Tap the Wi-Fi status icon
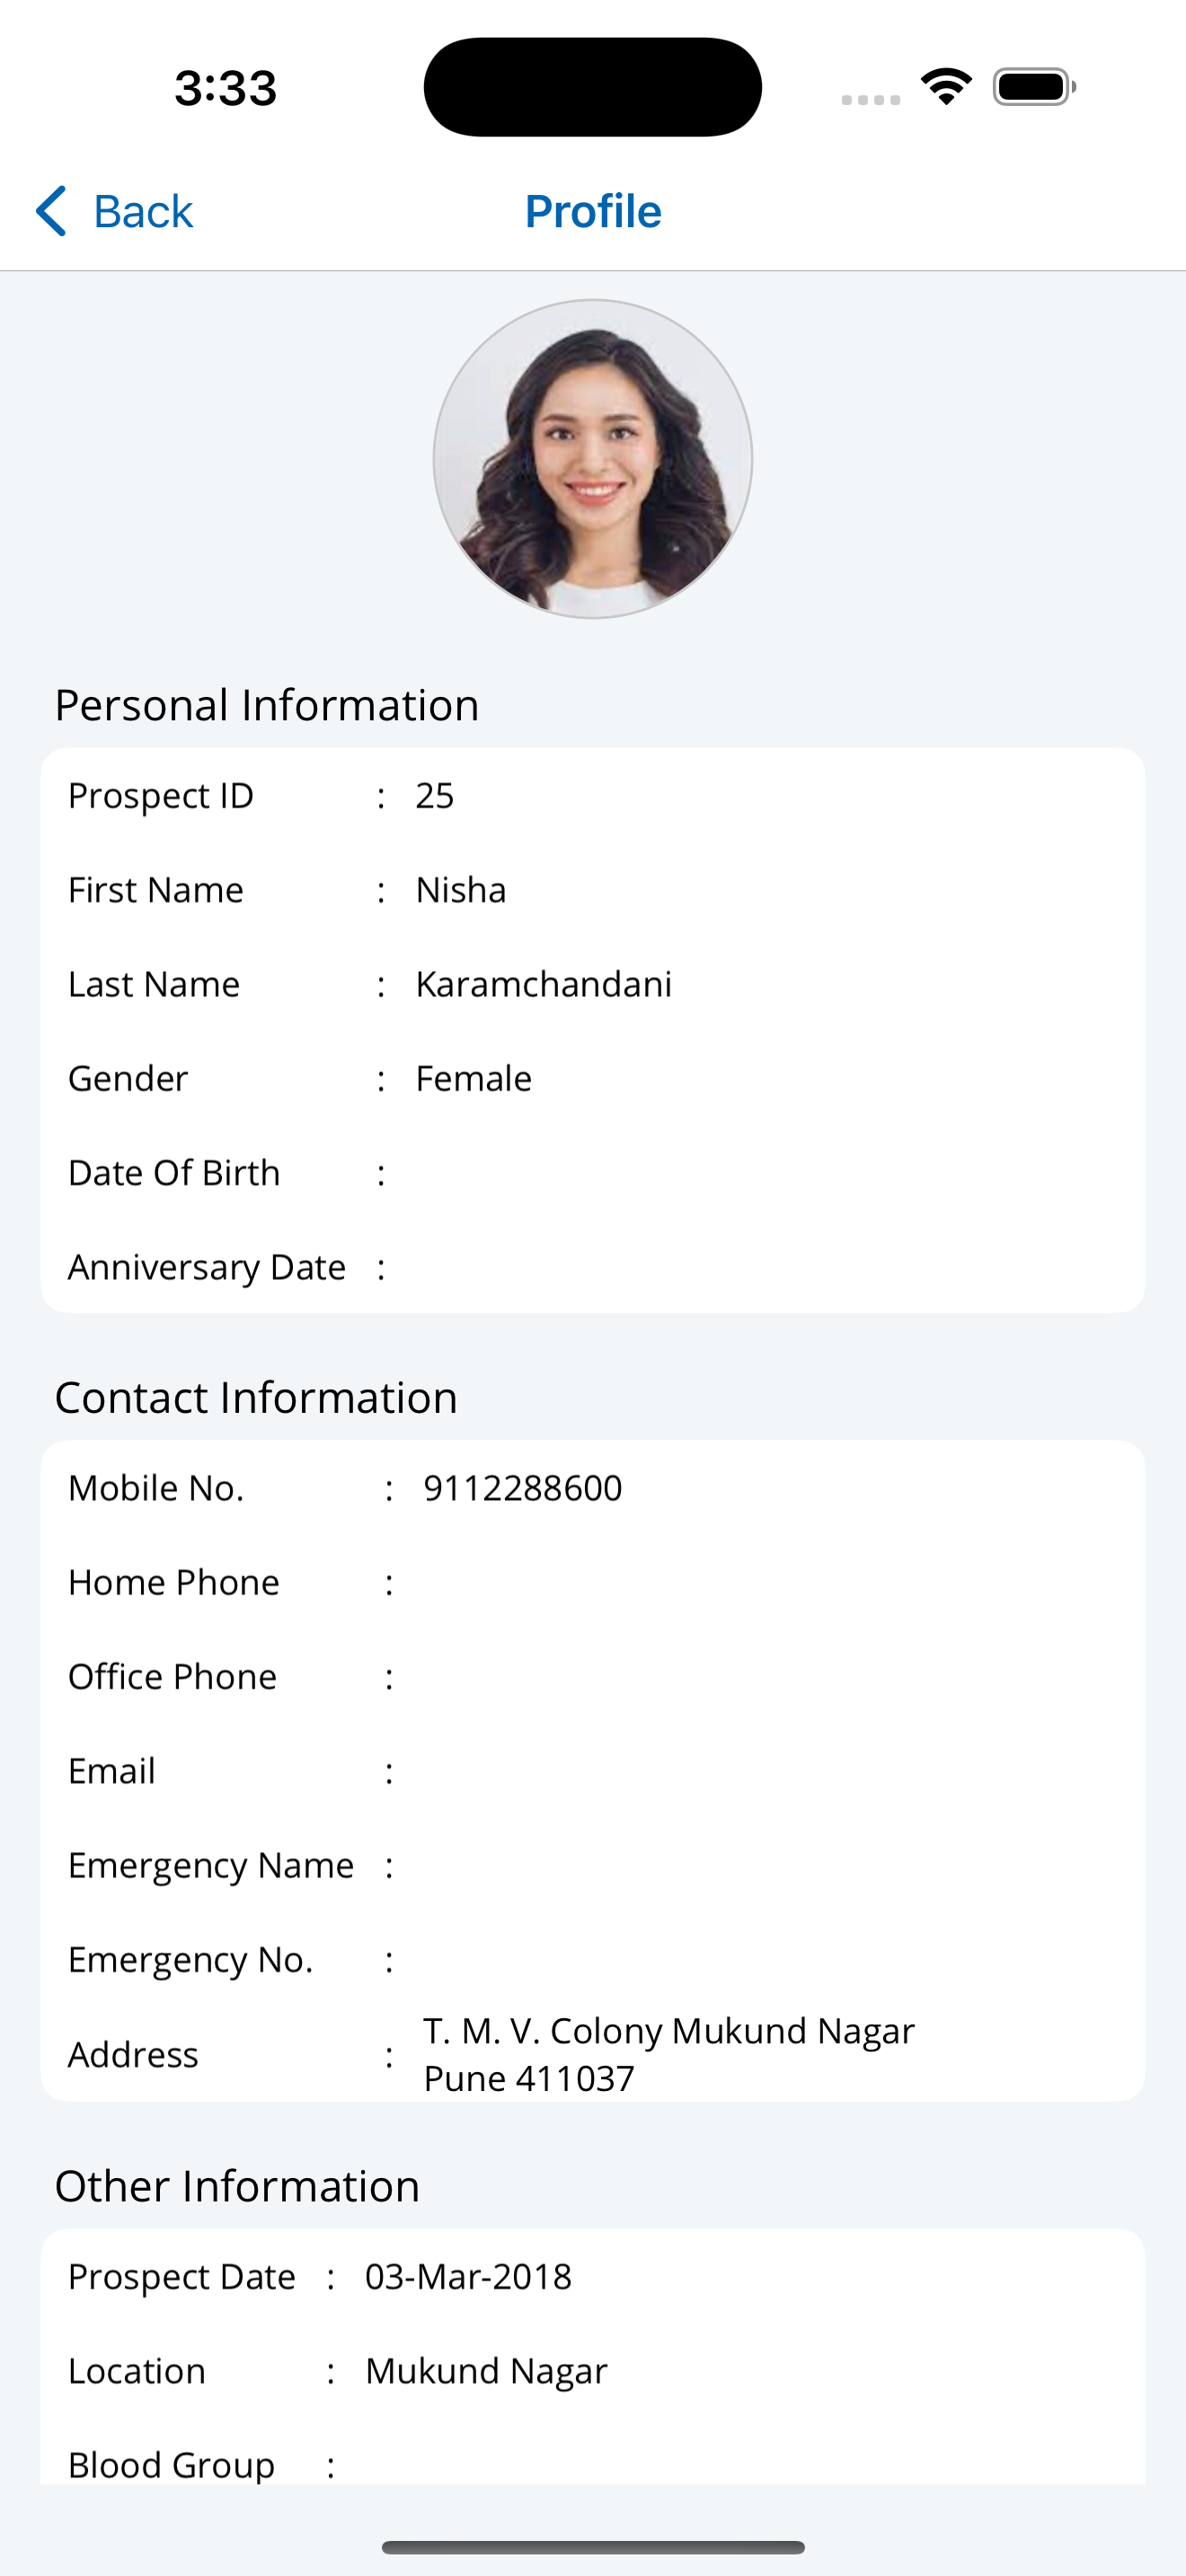1186x2576 pixels. (947, 87)
